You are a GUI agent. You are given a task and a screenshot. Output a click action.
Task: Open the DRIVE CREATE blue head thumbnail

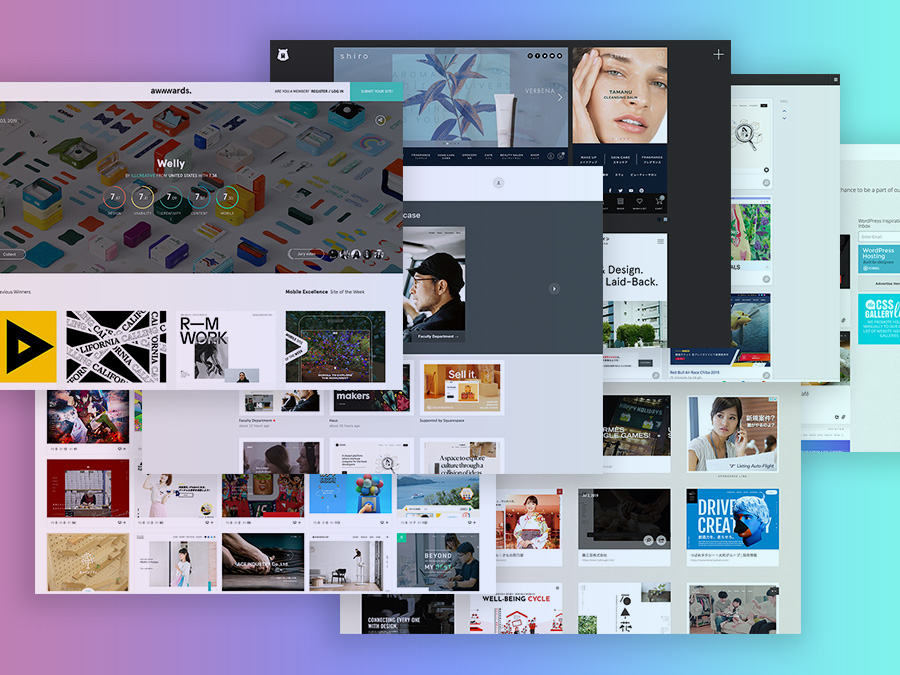(x=732, y=519)
